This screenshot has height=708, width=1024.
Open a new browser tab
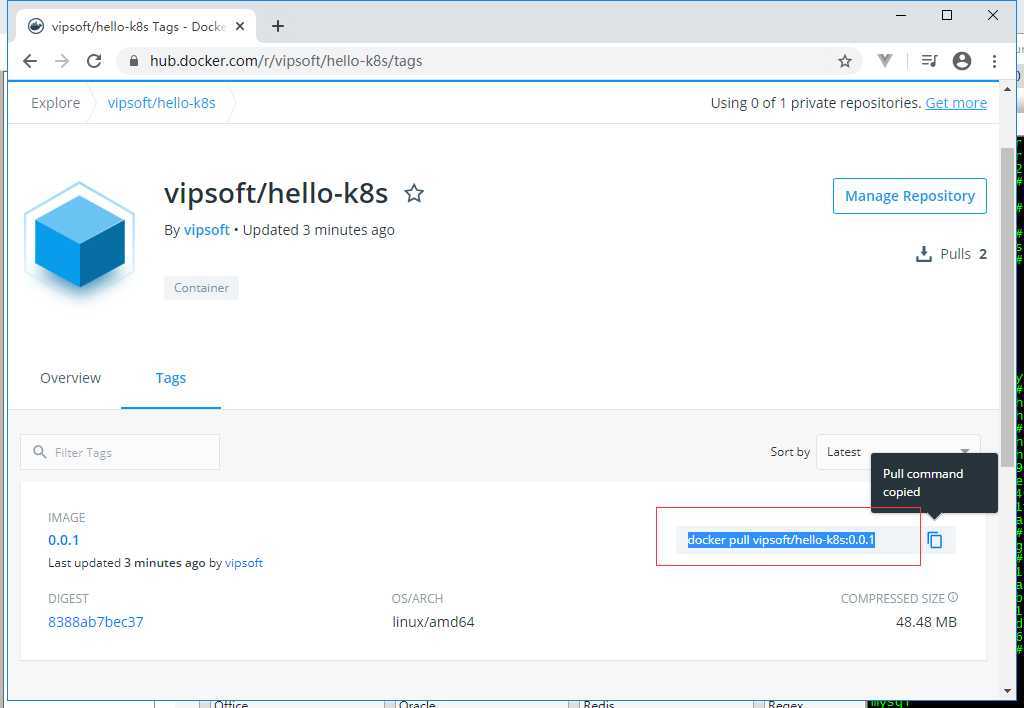(x=278, y=26)
